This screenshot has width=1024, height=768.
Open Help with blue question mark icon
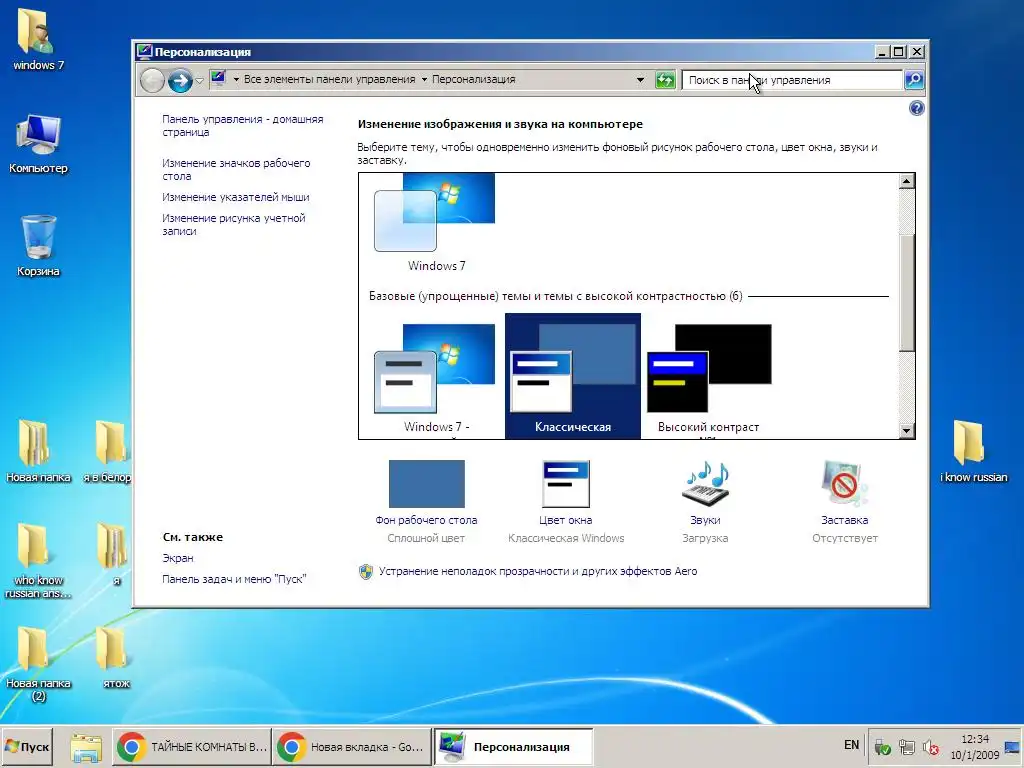point(917,108)
